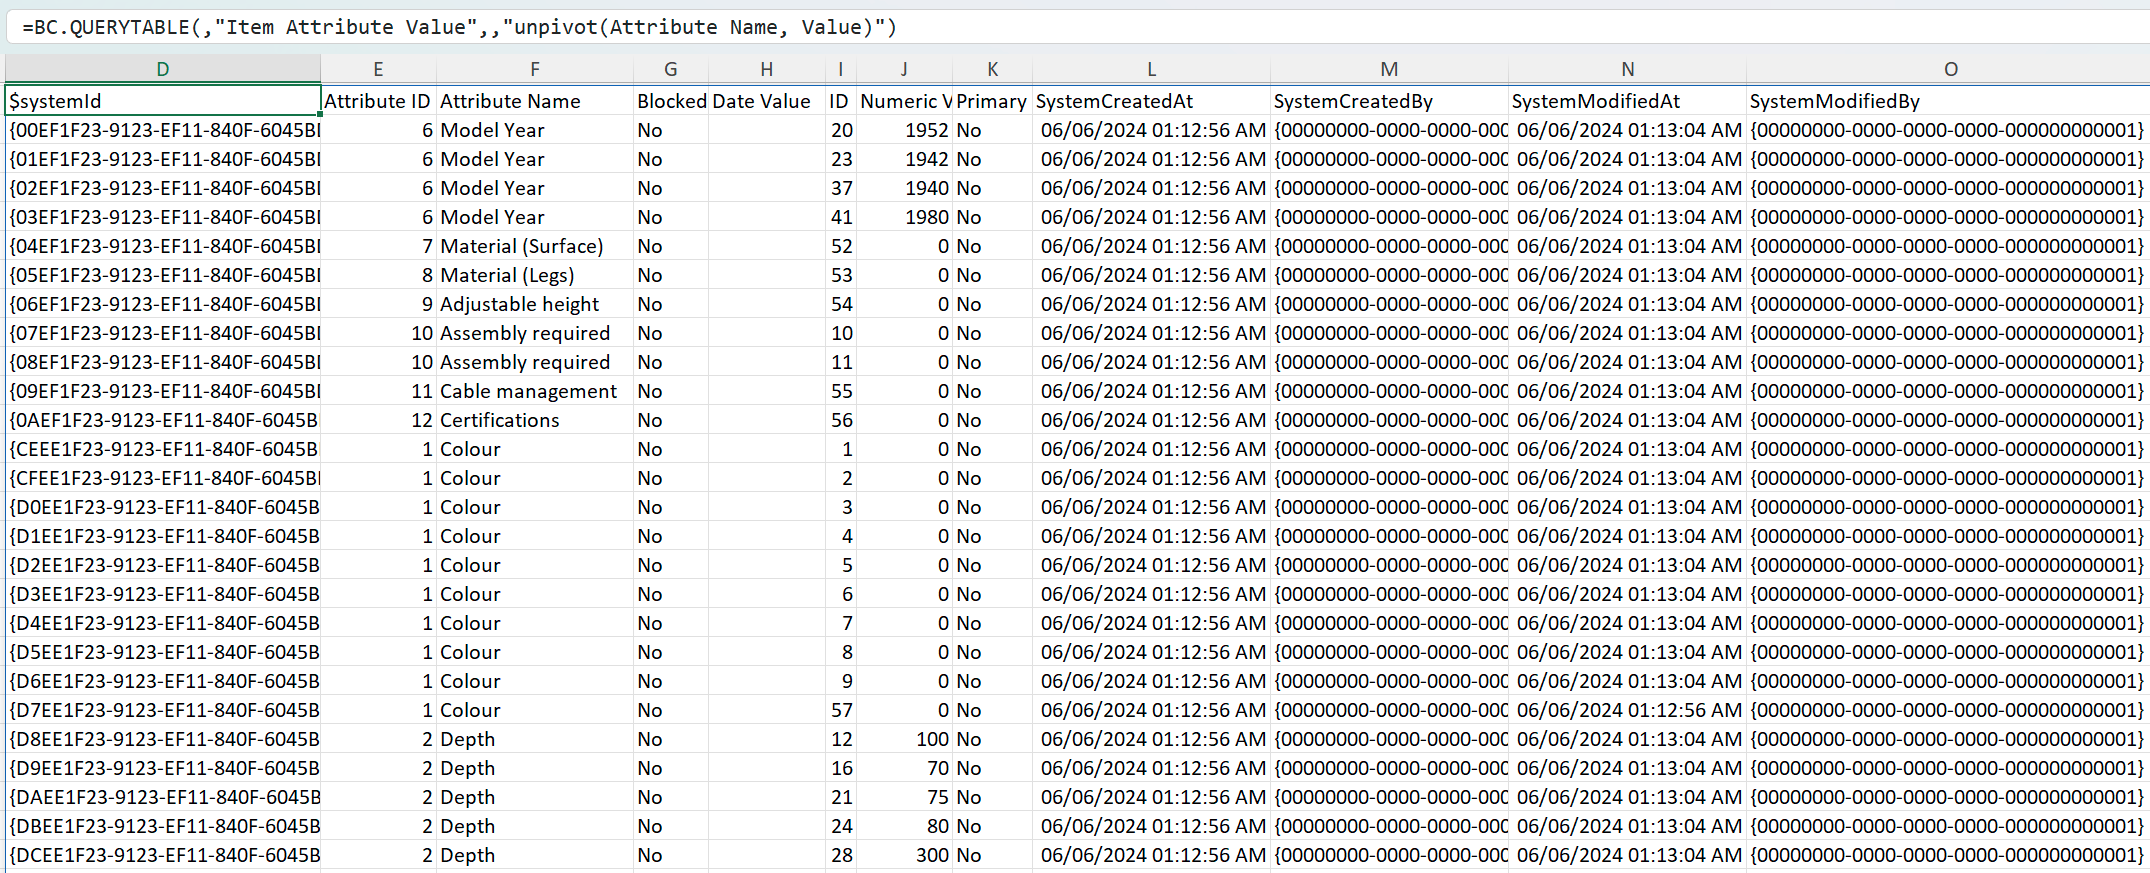Click the SystemCreatedAt header cell
The width and height of the screenshot is (2150, 873).
1151,101
